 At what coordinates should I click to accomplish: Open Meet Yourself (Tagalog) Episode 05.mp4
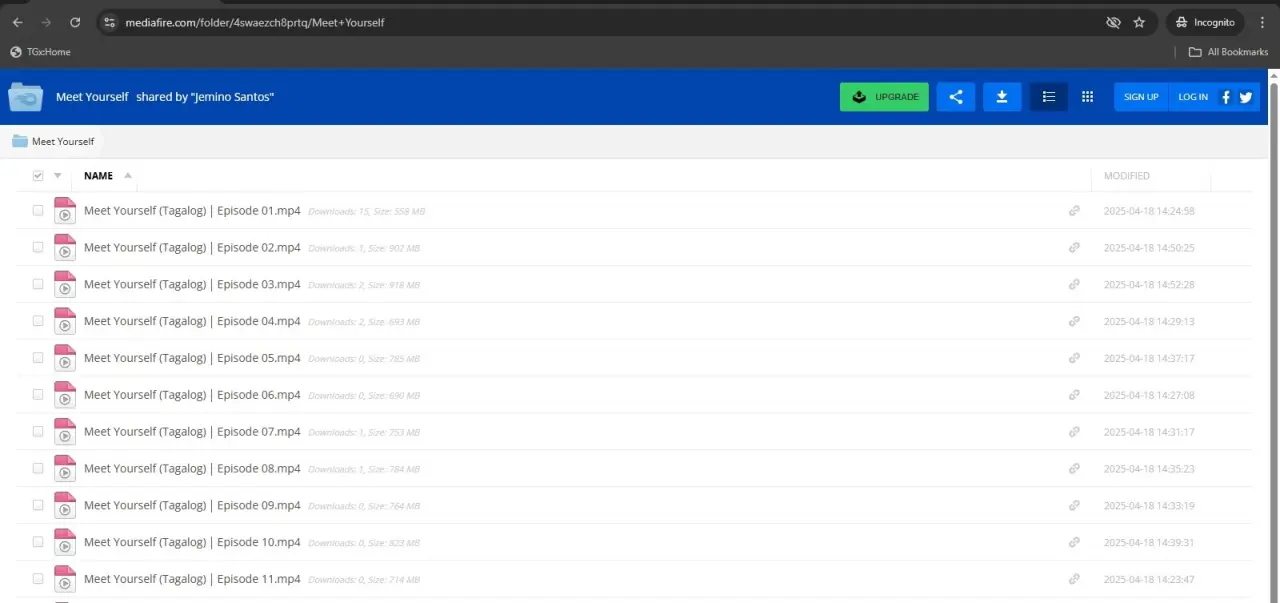pos(192,358)
